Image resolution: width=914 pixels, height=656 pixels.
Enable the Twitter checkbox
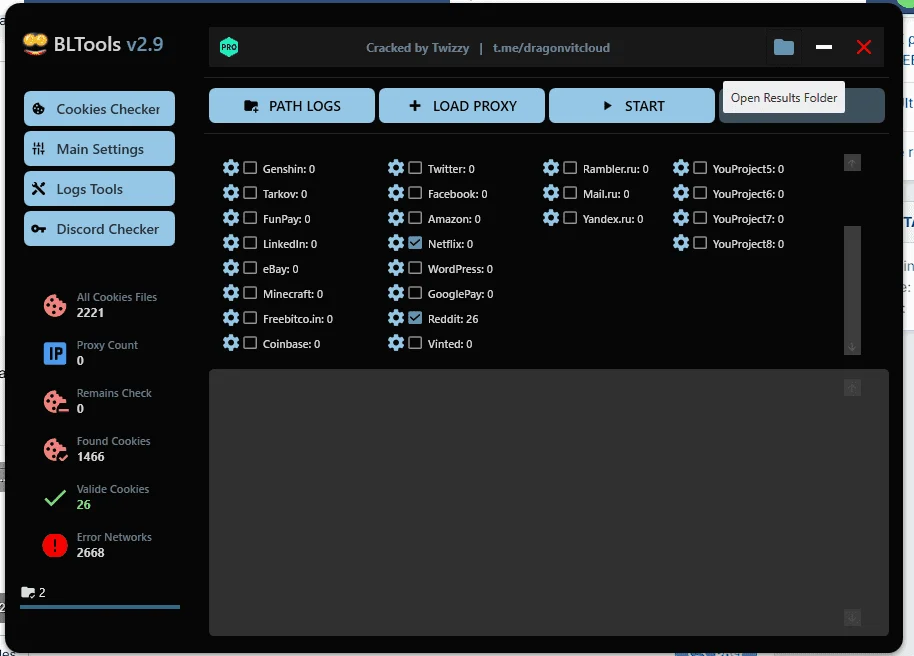coord(415,168)
